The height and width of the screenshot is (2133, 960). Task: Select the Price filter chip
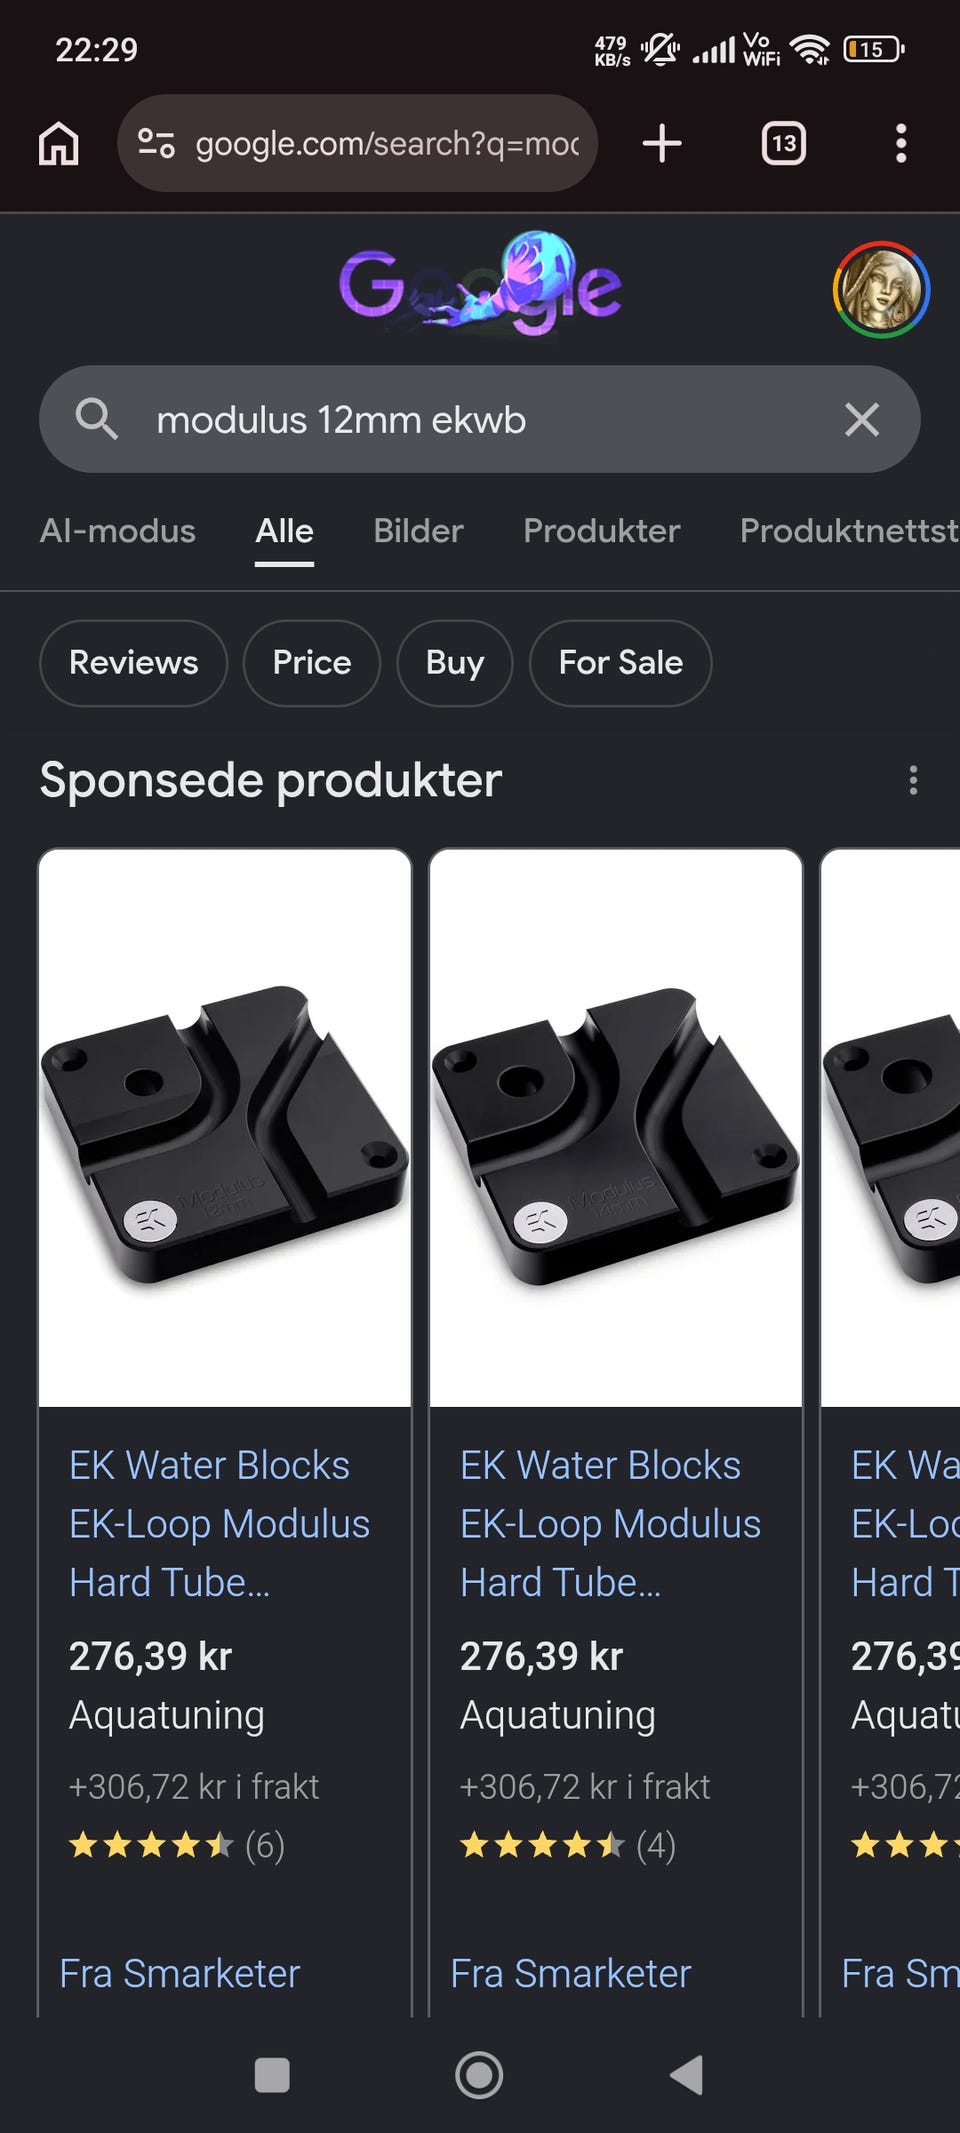[312, 663]
